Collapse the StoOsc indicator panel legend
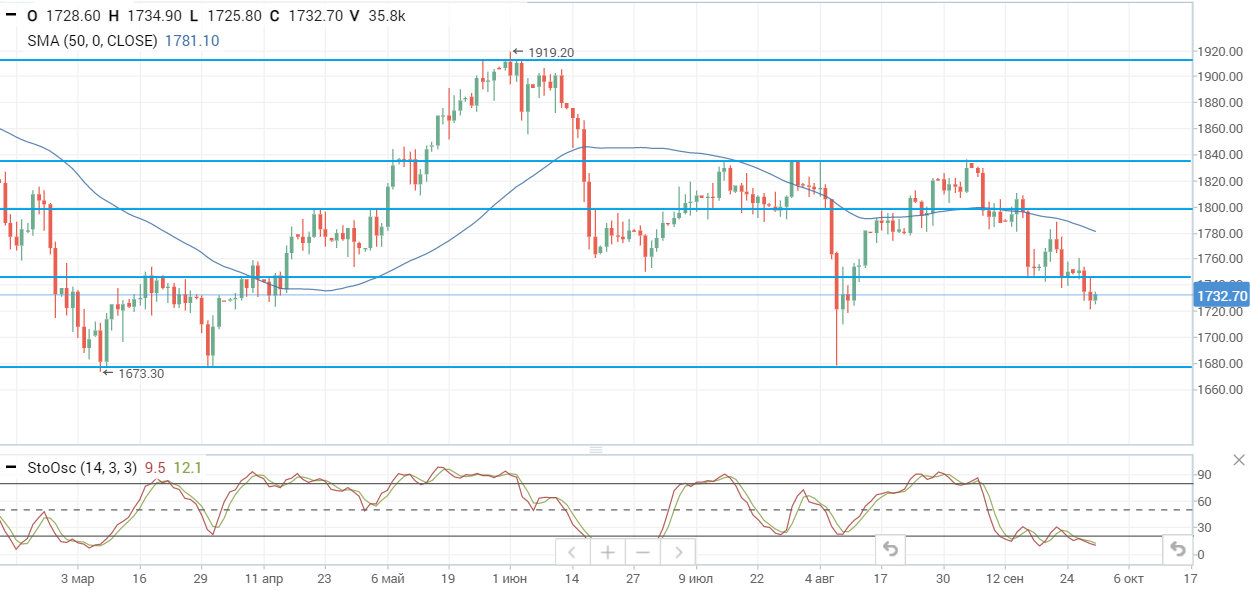This screenshot has width=1251, height=591. (11, 468)
